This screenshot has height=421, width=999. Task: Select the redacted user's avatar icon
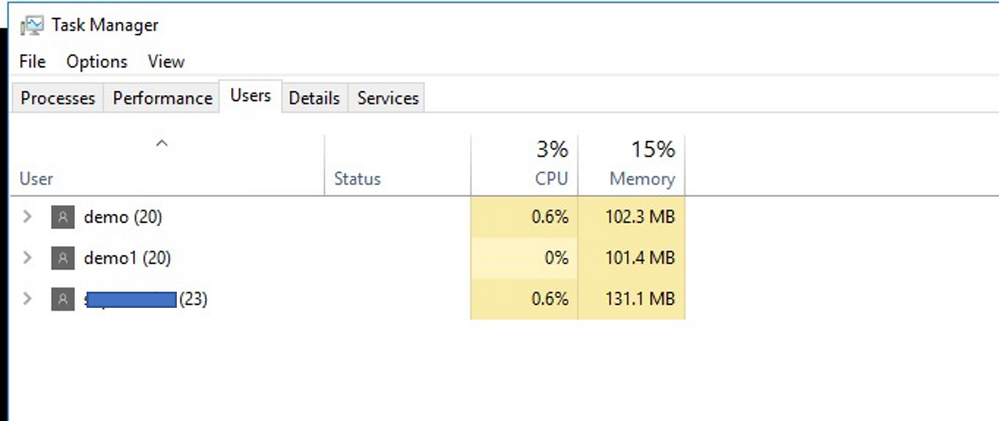[62, 299]
